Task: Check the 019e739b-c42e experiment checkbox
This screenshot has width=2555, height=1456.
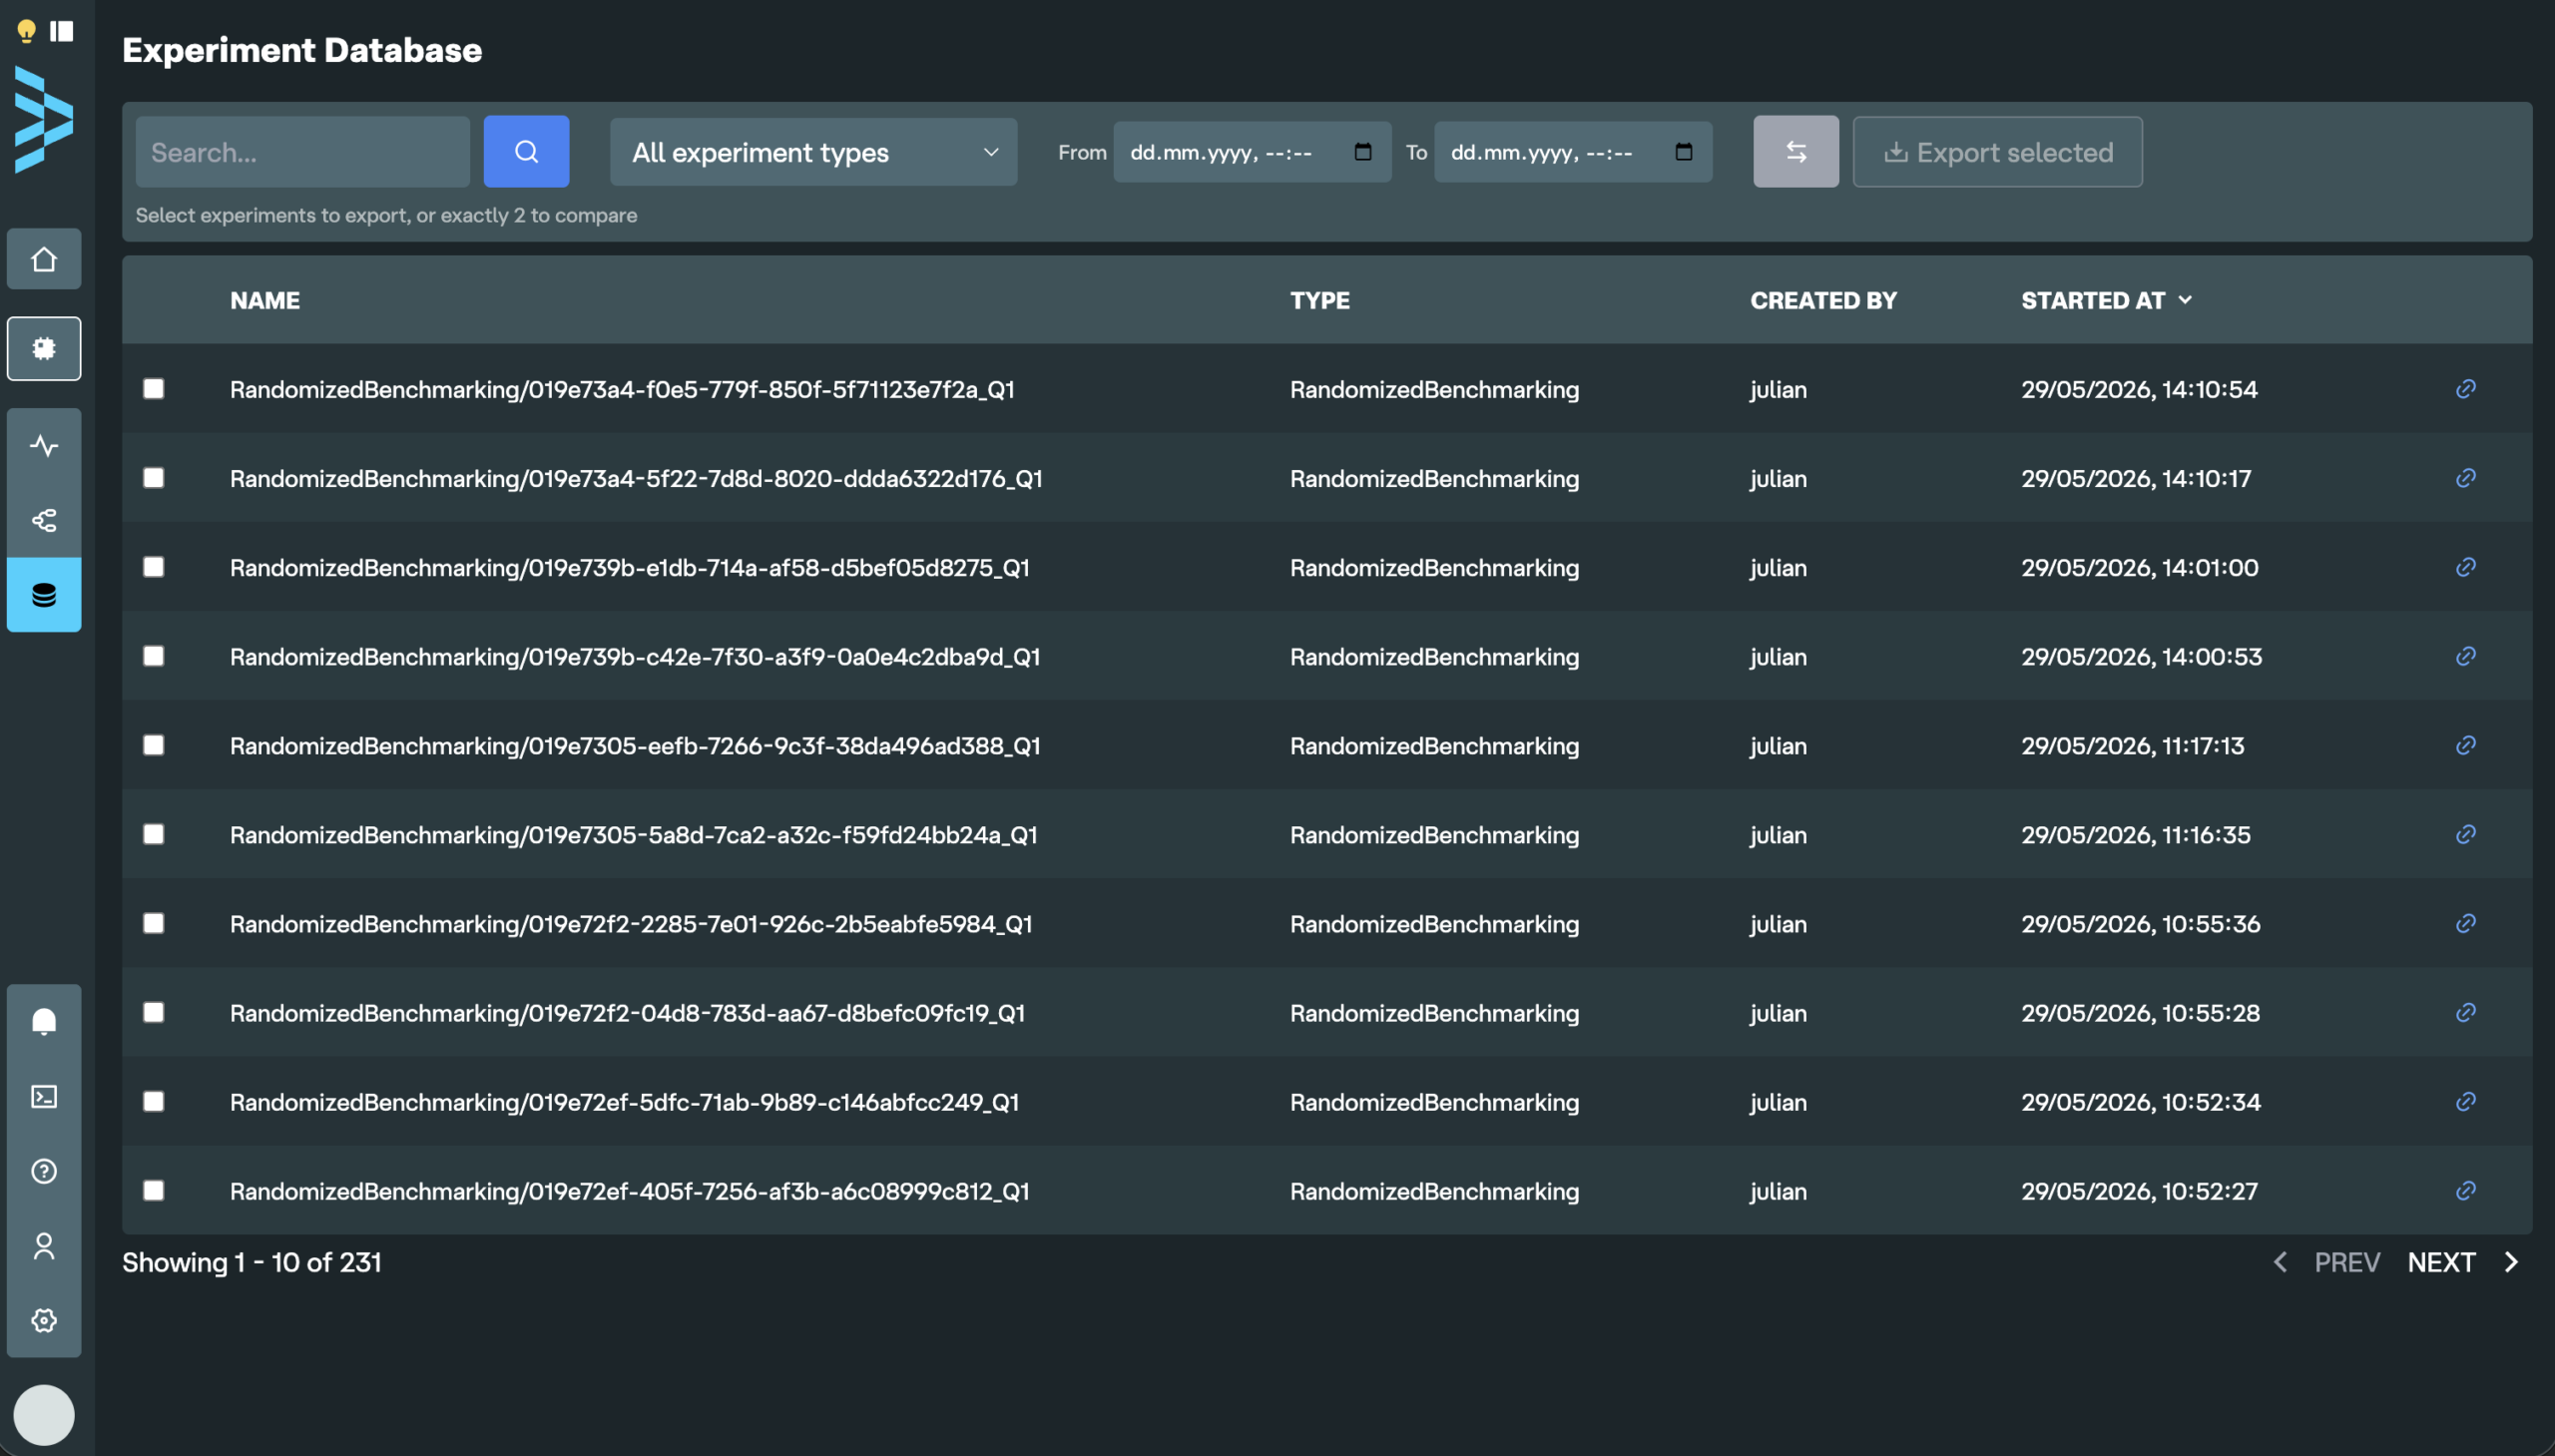Action: click(x=153, y=656)
